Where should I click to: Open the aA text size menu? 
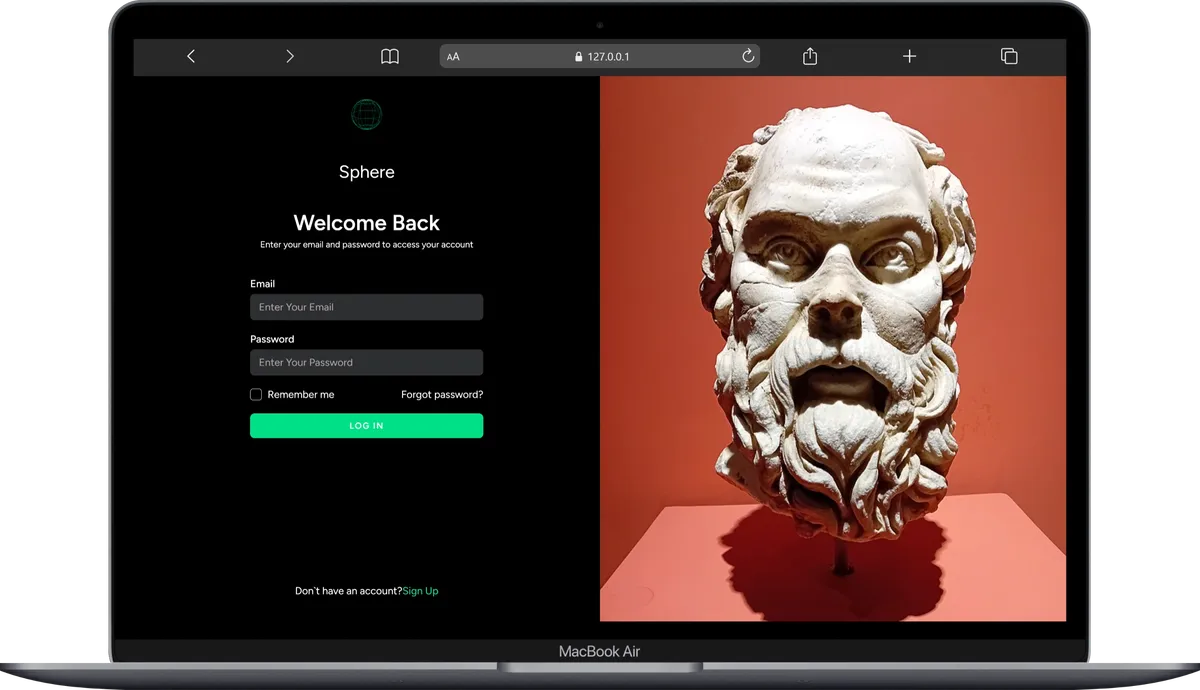453,57
